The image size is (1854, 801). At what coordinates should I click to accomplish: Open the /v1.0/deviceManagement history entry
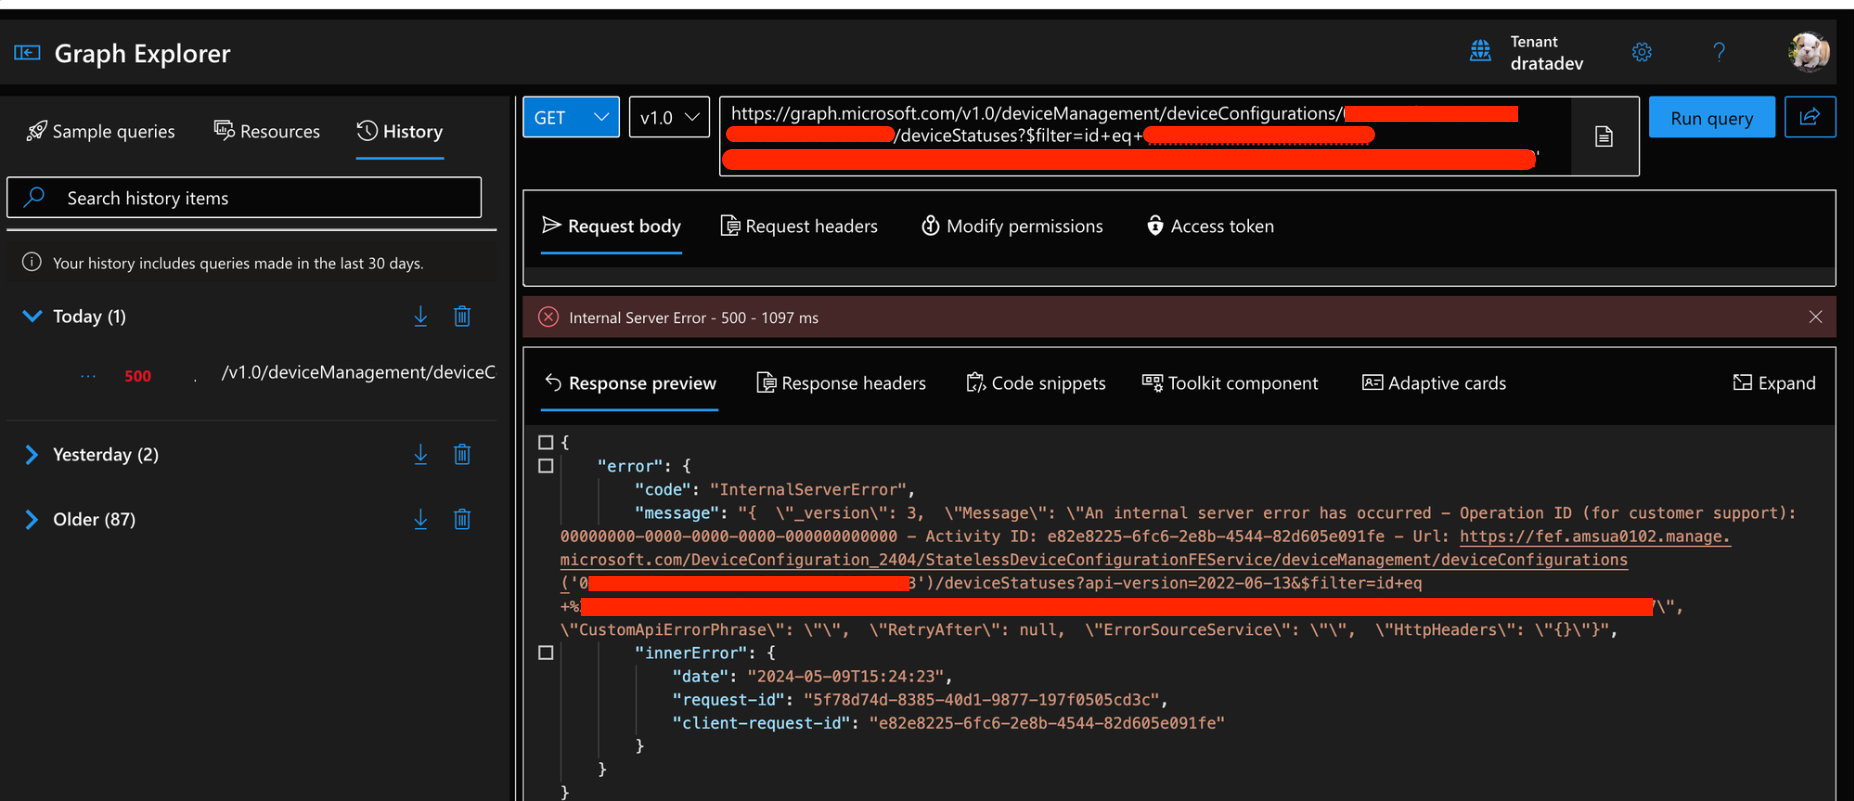pyautogui.click(x=358, y=372)
